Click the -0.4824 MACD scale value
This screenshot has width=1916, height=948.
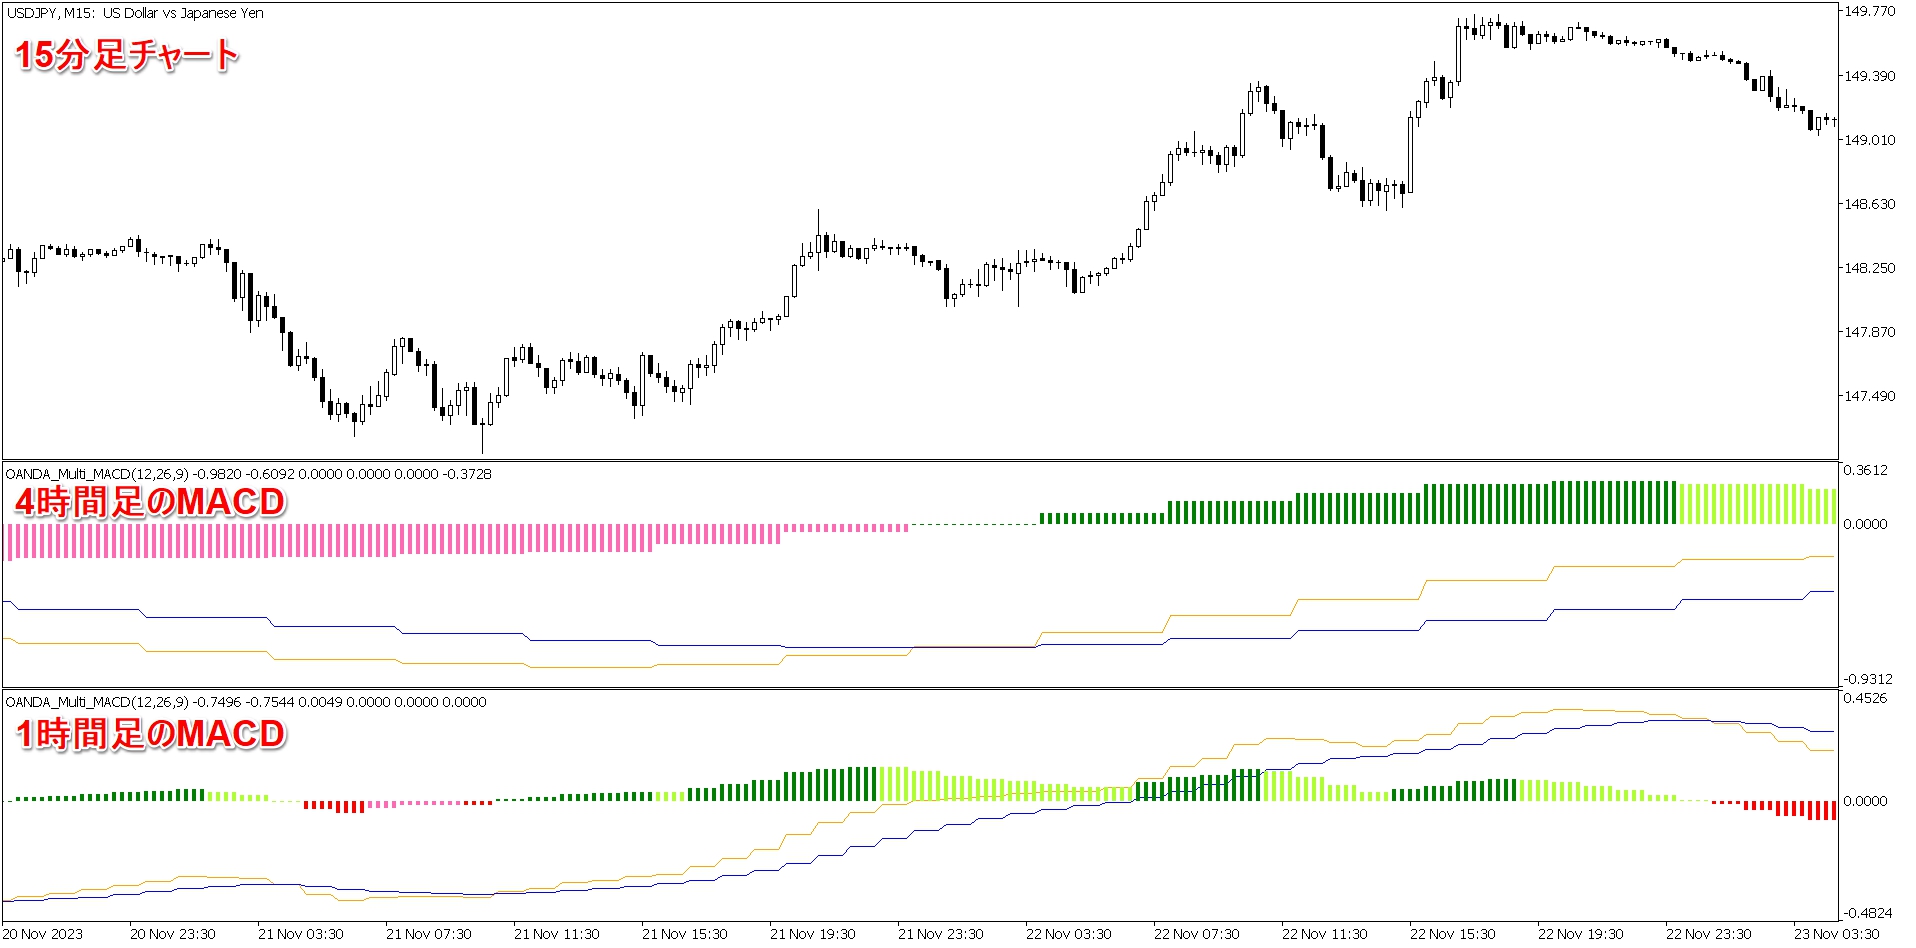pos(1868,913)
